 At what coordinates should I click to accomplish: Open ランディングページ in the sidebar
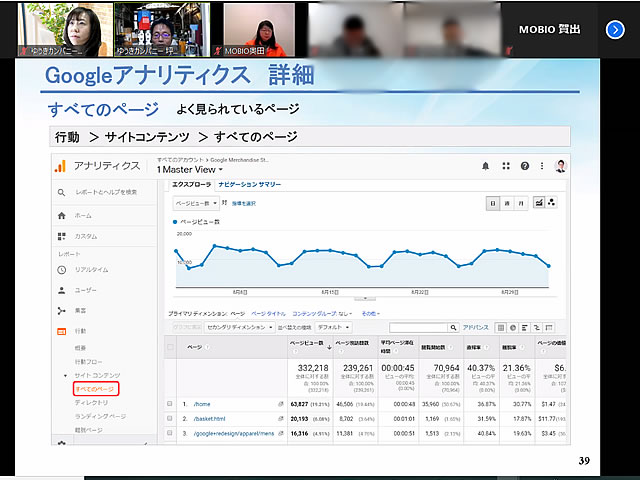(x=100, y=416)
